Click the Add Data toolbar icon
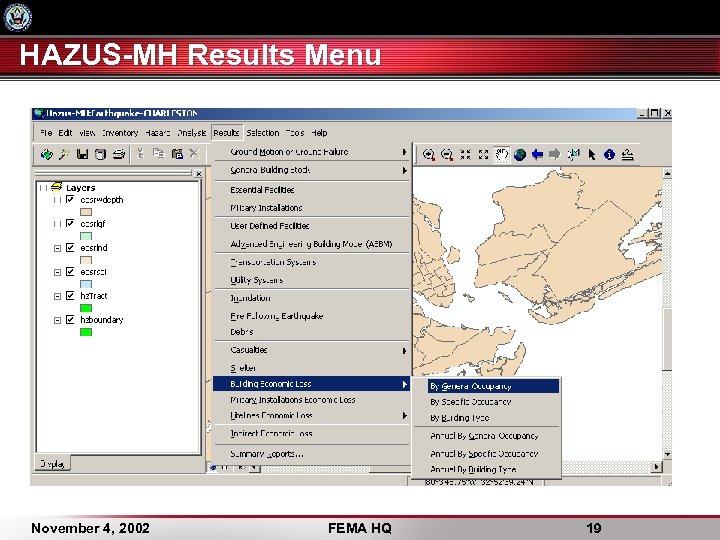The height and width of the screenshot is (540, 720). [46, 154]
